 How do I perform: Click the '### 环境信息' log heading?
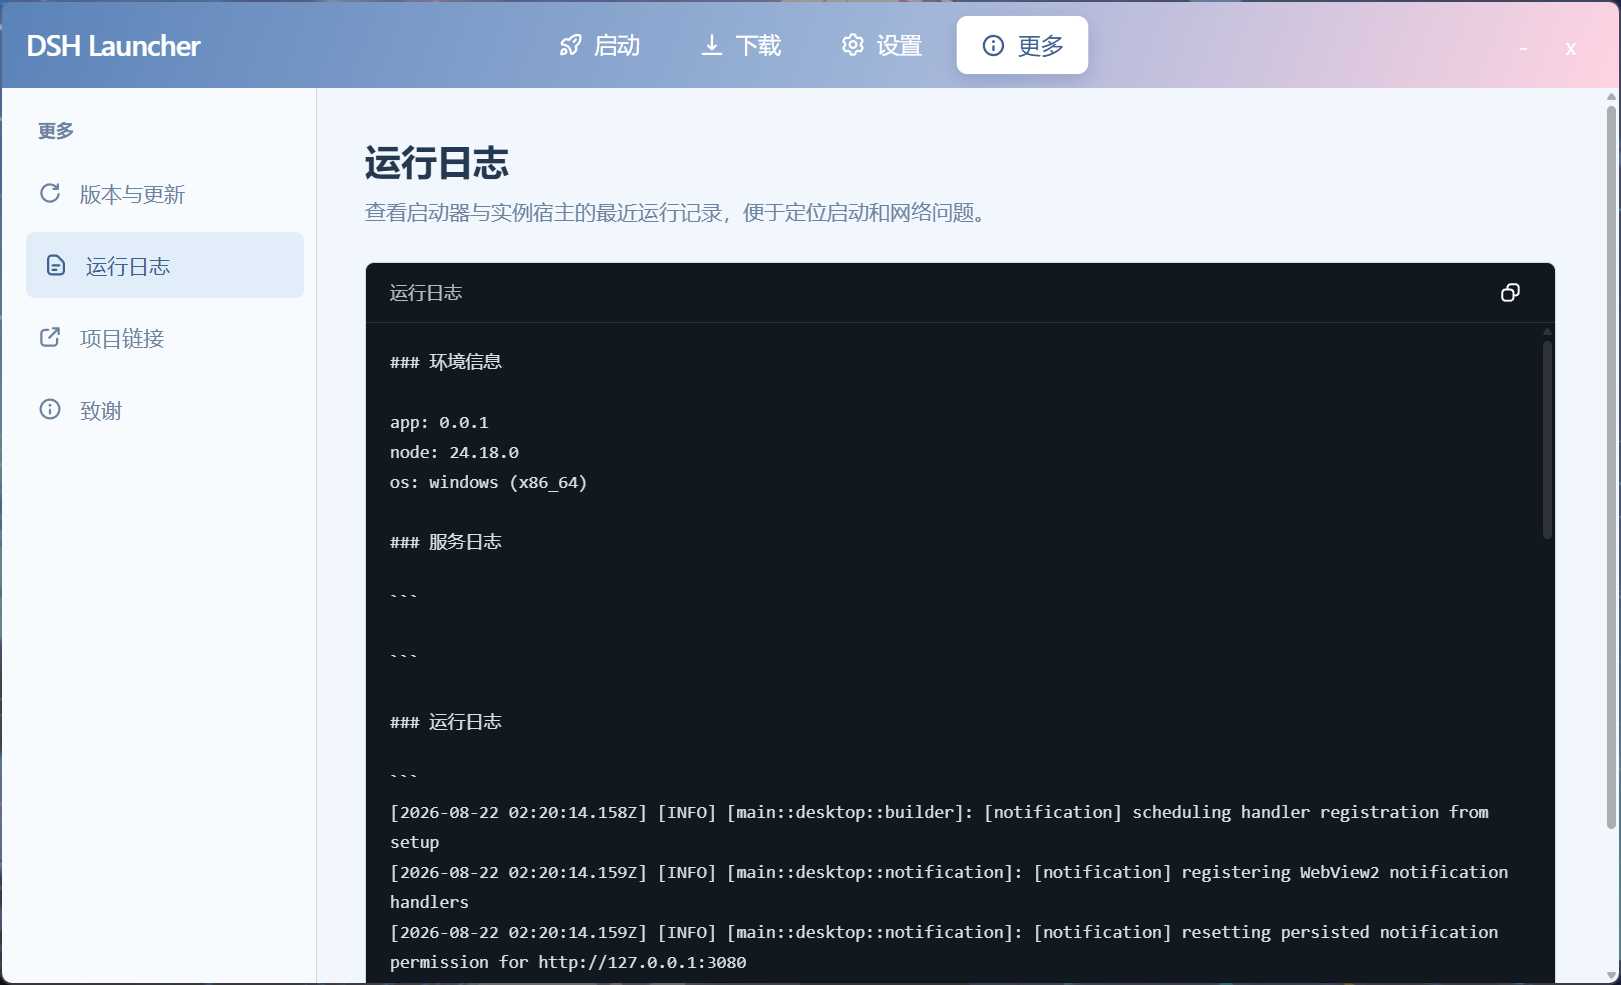446,362
